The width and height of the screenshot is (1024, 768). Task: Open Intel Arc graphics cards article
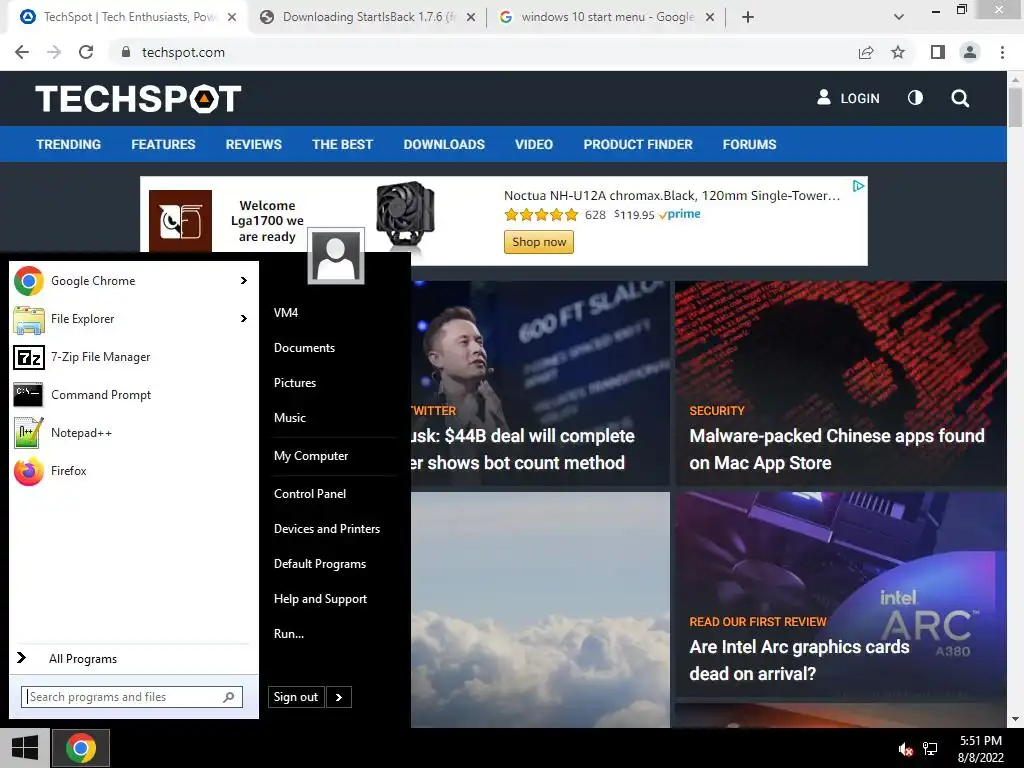point(799,660)
